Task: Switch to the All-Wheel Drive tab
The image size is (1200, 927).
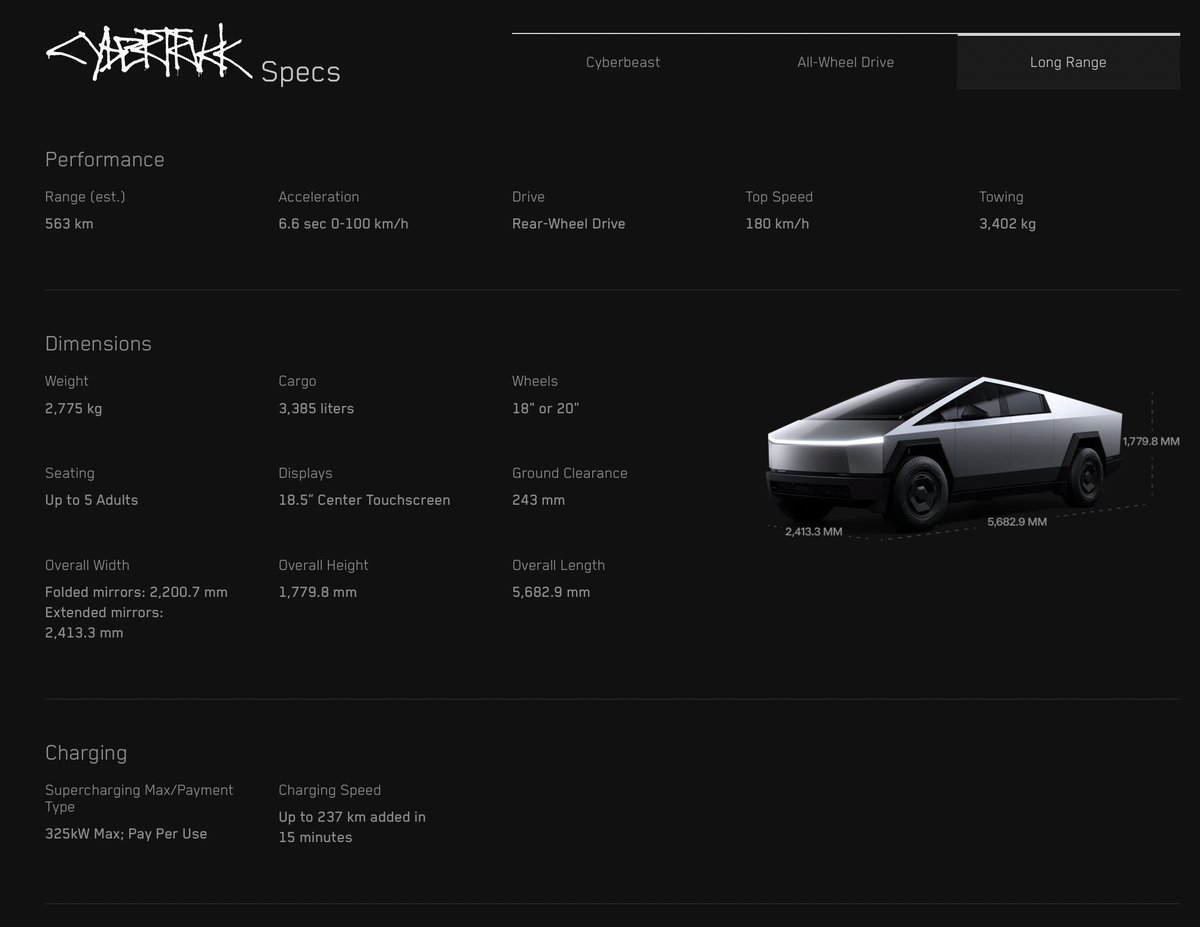Action: pyautogui.click(x=846, y=62)
